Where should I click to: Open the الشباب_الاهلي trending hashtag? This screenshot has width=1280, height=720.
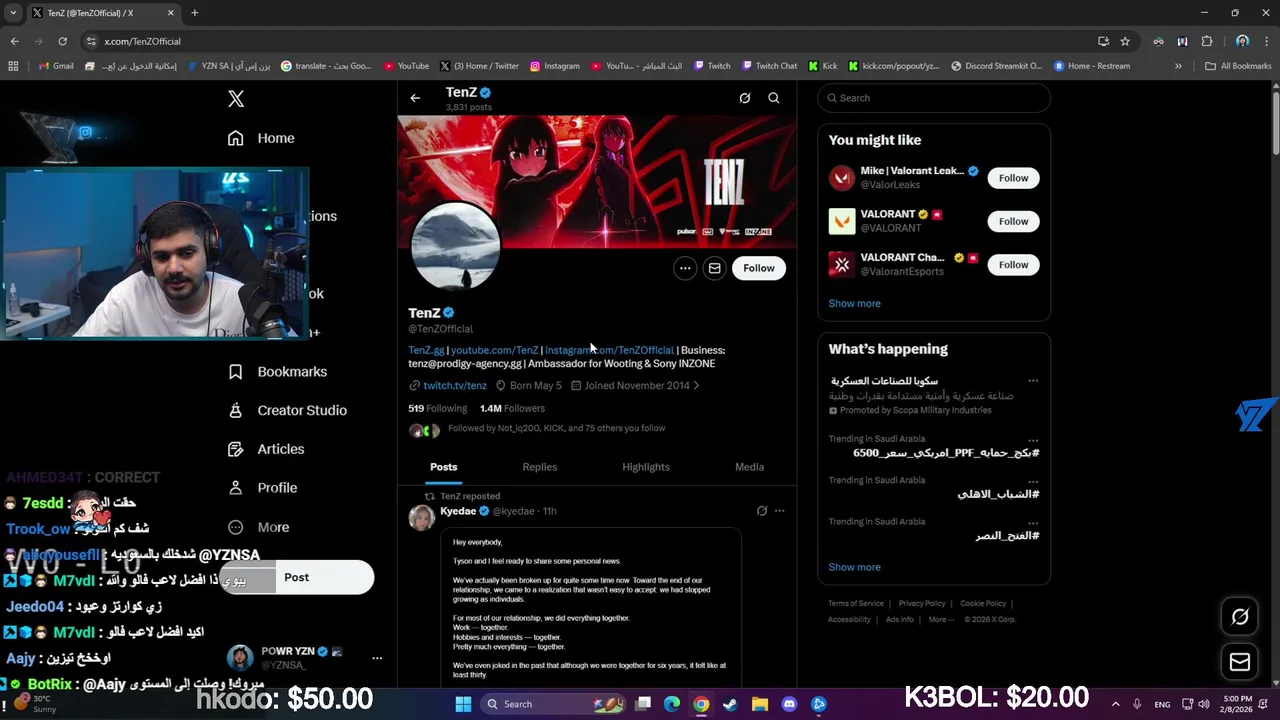(x=998, y=494)
